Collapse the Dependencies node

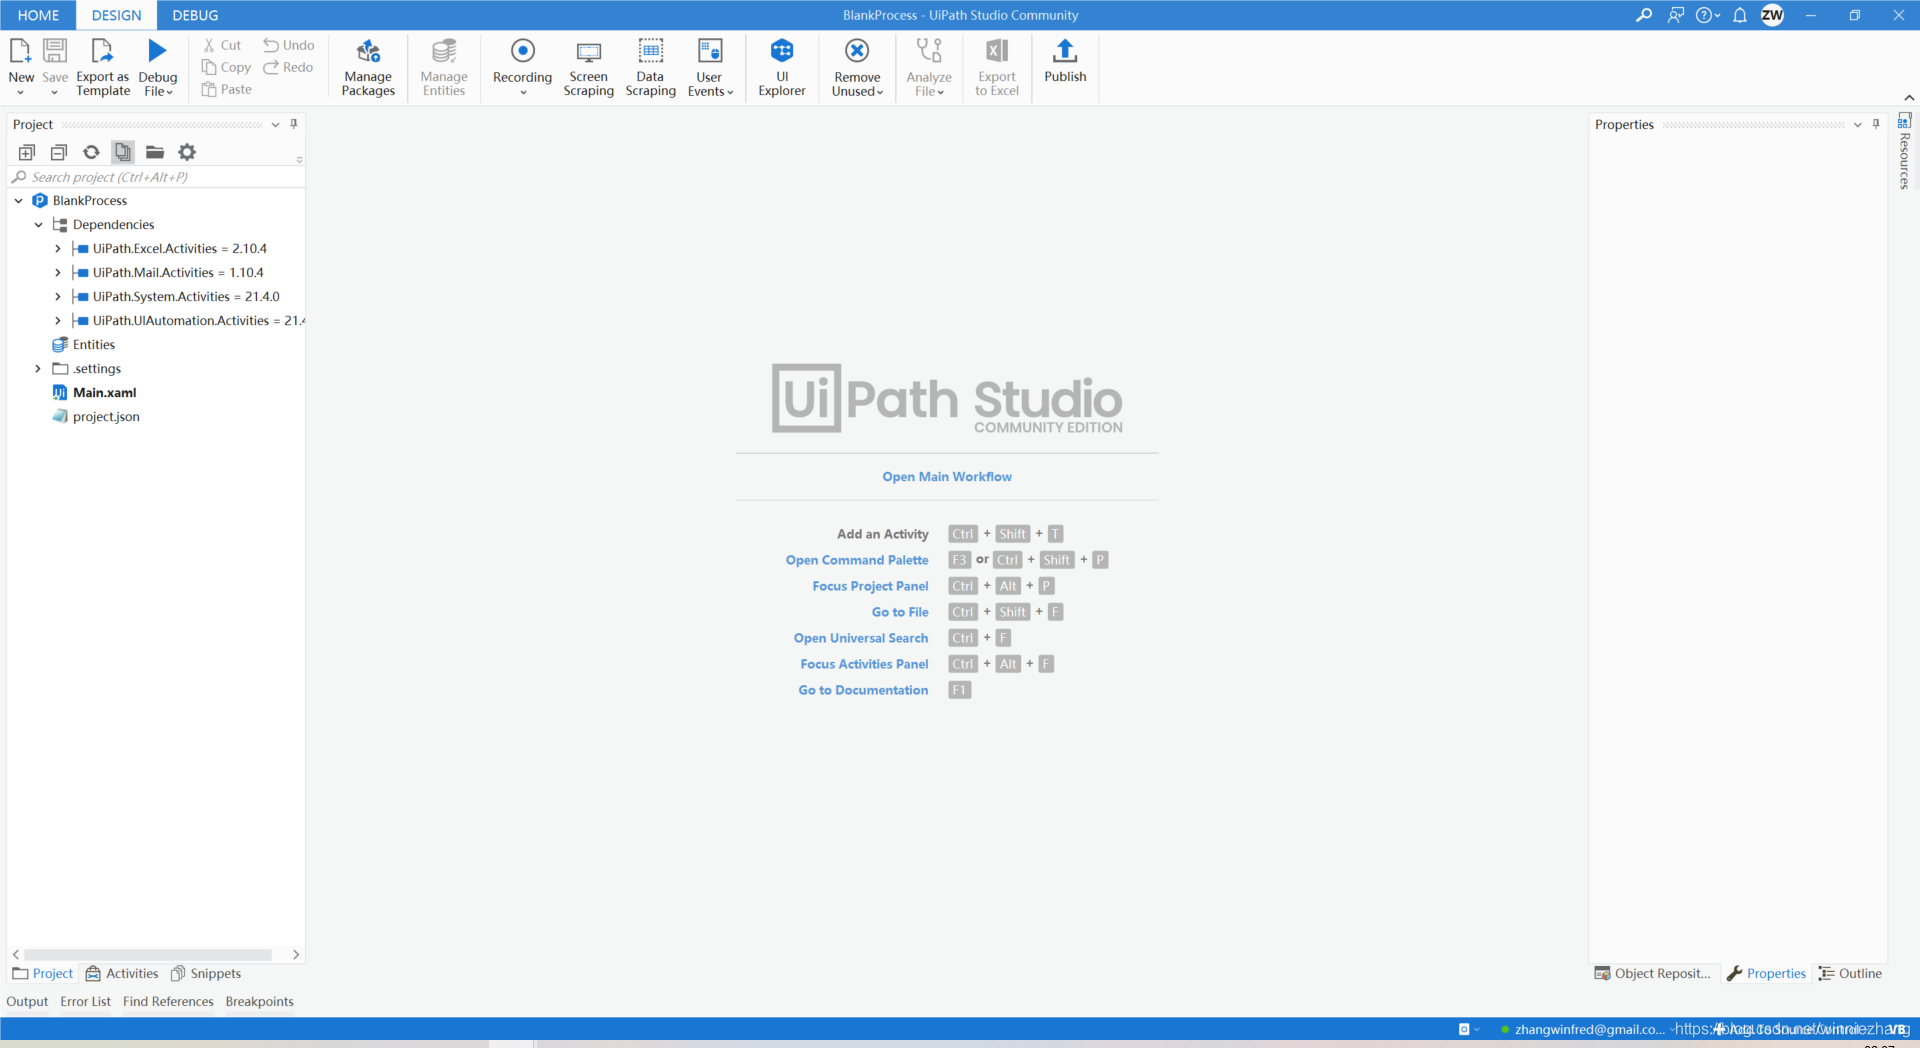pyautogui.click(x=39, y=225)
